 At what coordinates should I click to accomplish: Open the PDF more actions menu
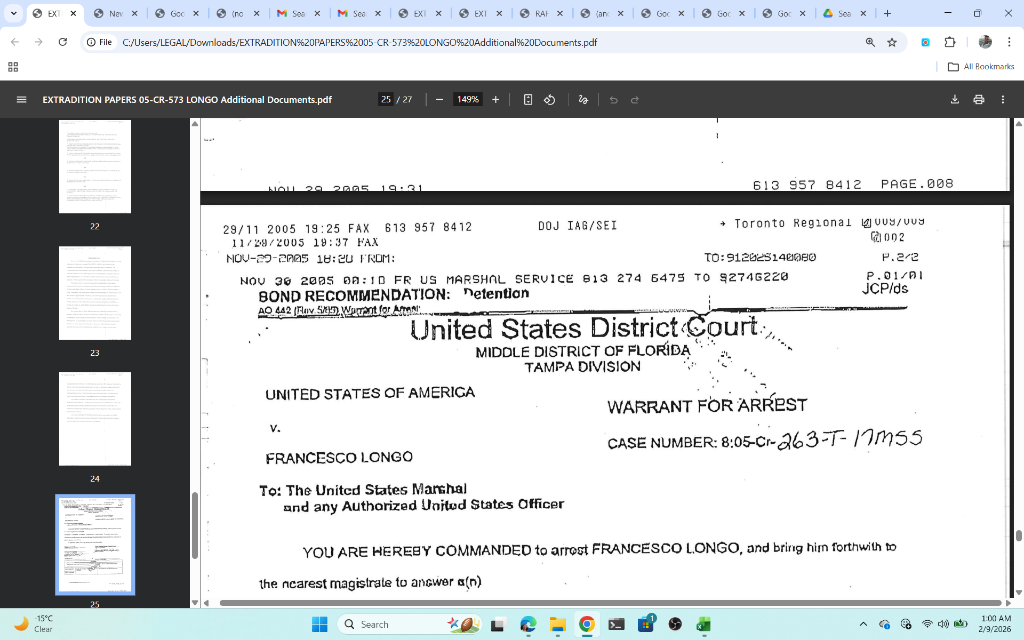coord(1002,99)
